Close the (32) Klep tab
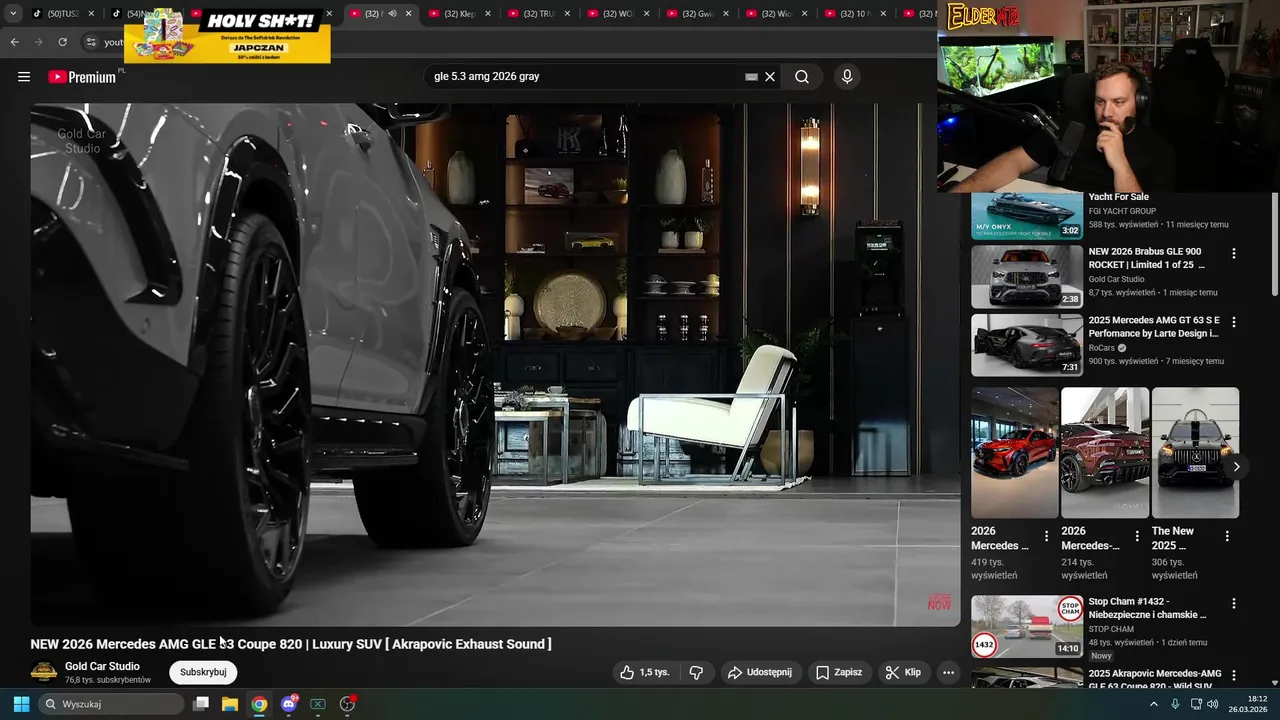The image size is (1280, 720). 487,14
